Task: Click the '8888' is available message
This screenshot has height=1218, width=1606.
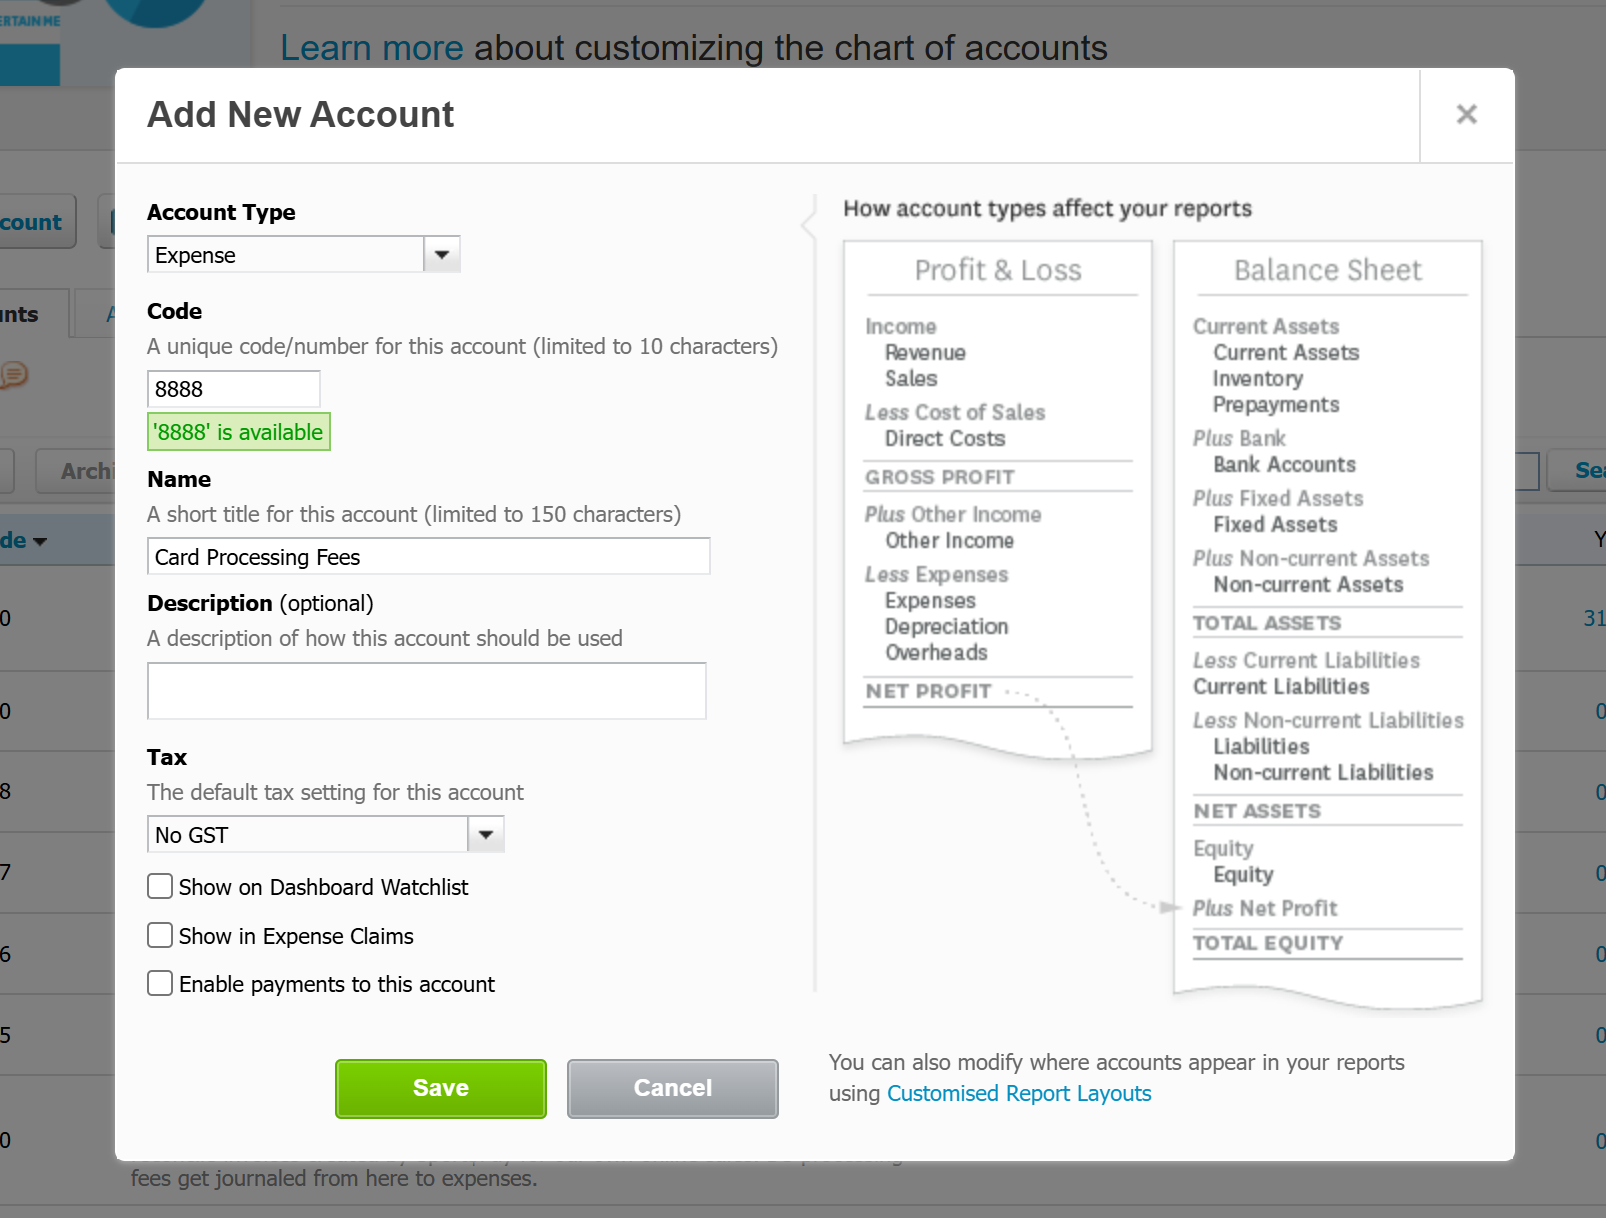Action: coord(239,432)
